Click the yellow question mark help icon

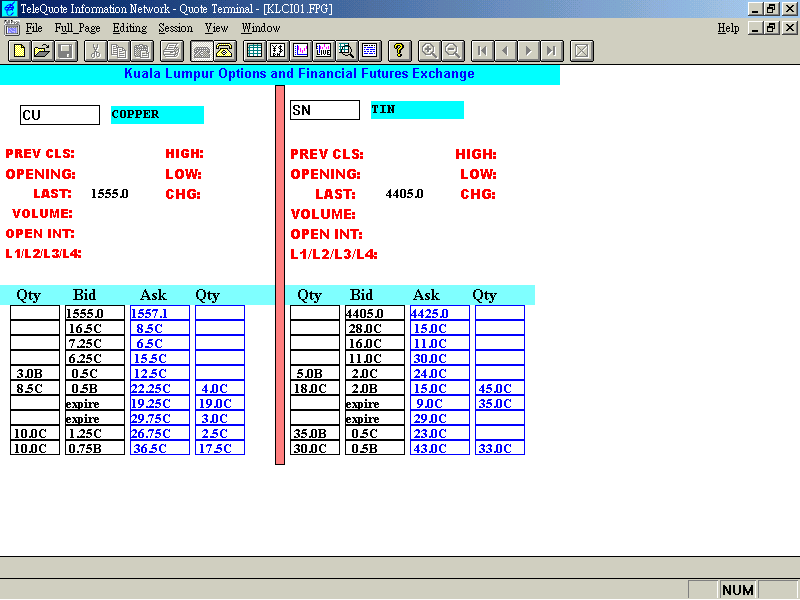399,51
